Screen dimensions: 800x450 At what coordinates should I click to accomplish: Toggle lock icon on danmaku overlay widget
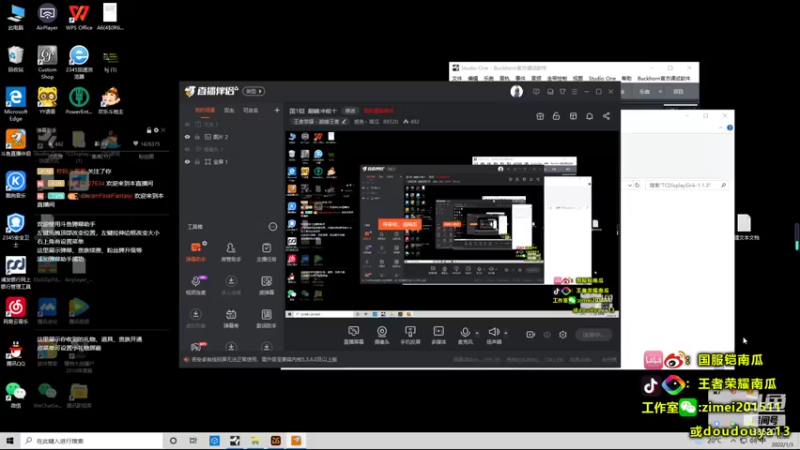149,130
